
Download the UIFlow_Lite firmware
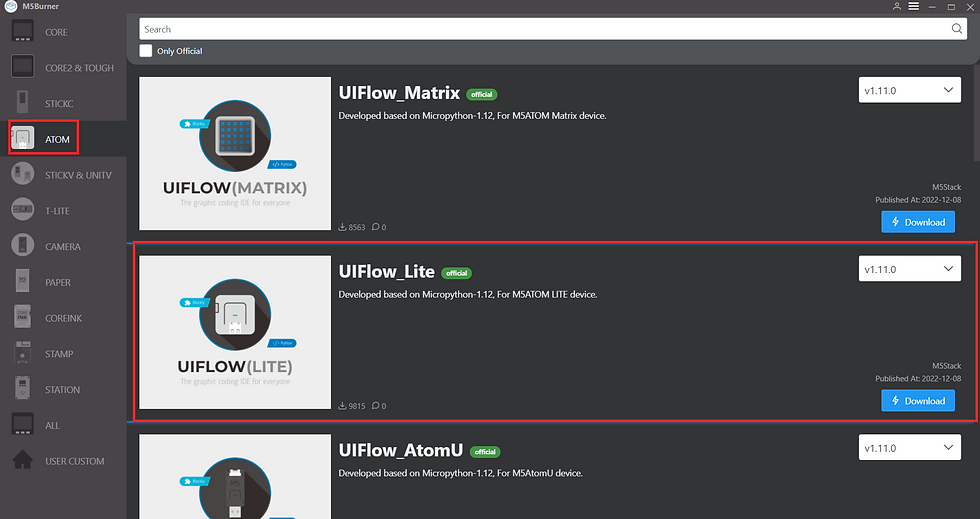918,401
